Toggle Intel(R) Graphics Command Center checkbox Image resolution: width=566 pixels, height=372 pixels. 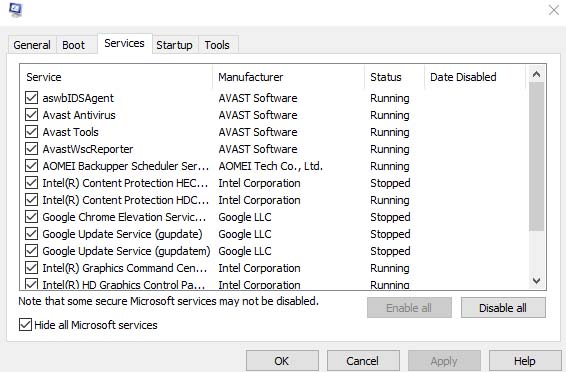(x=31, y=267)
